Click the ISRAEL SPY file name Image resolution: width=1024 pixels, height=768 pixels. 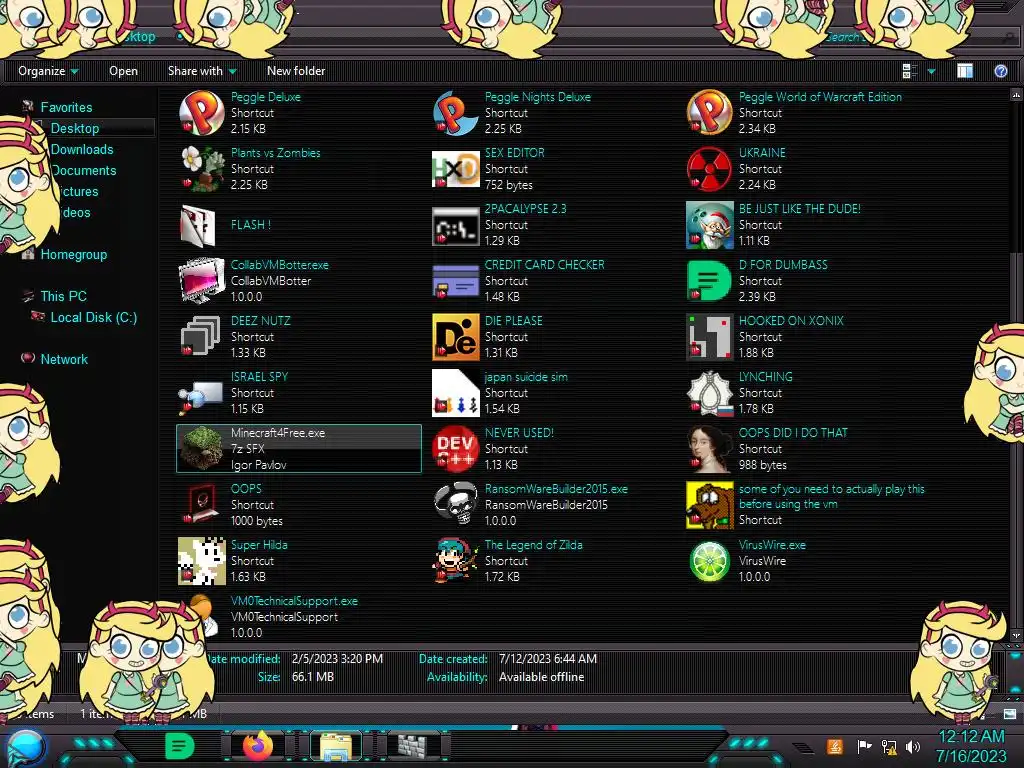[259, 377]
